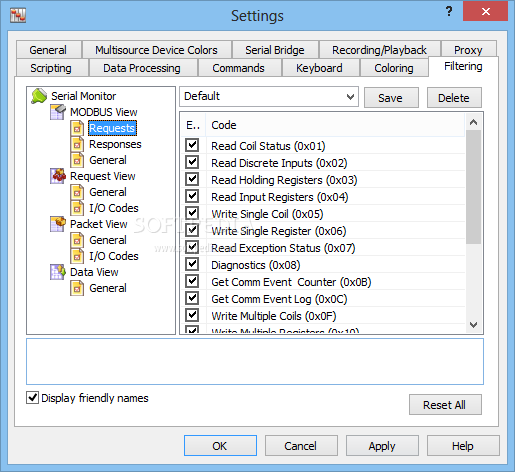Click the application icon in title bar
The image size is (515, 472).
(x=18, y=16)
